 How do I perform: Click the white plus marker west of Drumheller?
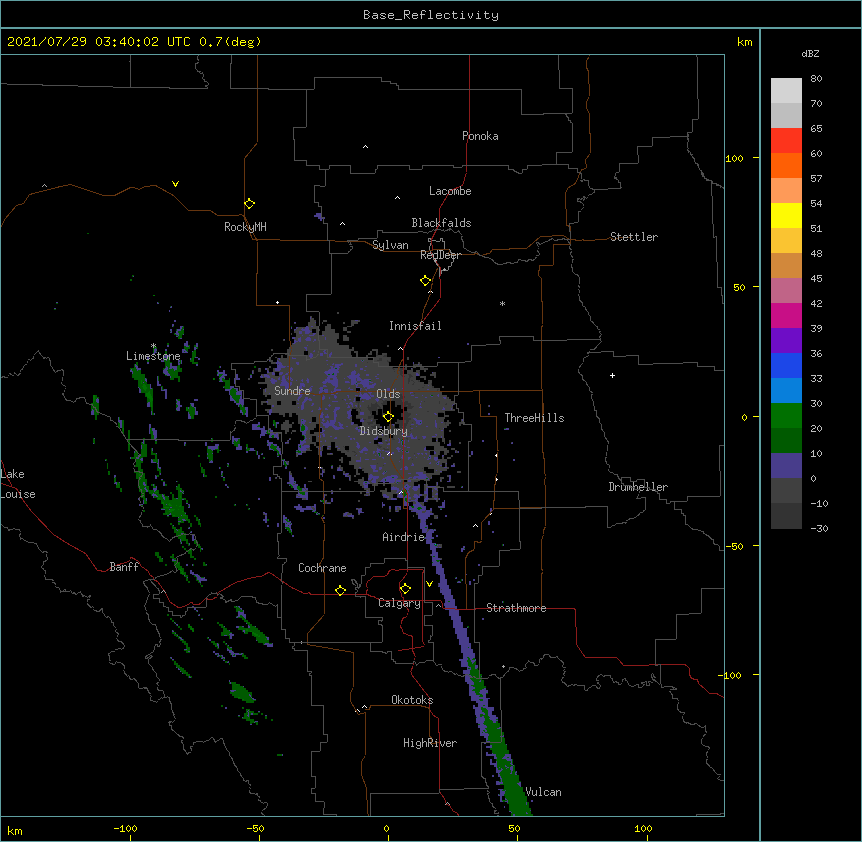(x=612, y=375)
